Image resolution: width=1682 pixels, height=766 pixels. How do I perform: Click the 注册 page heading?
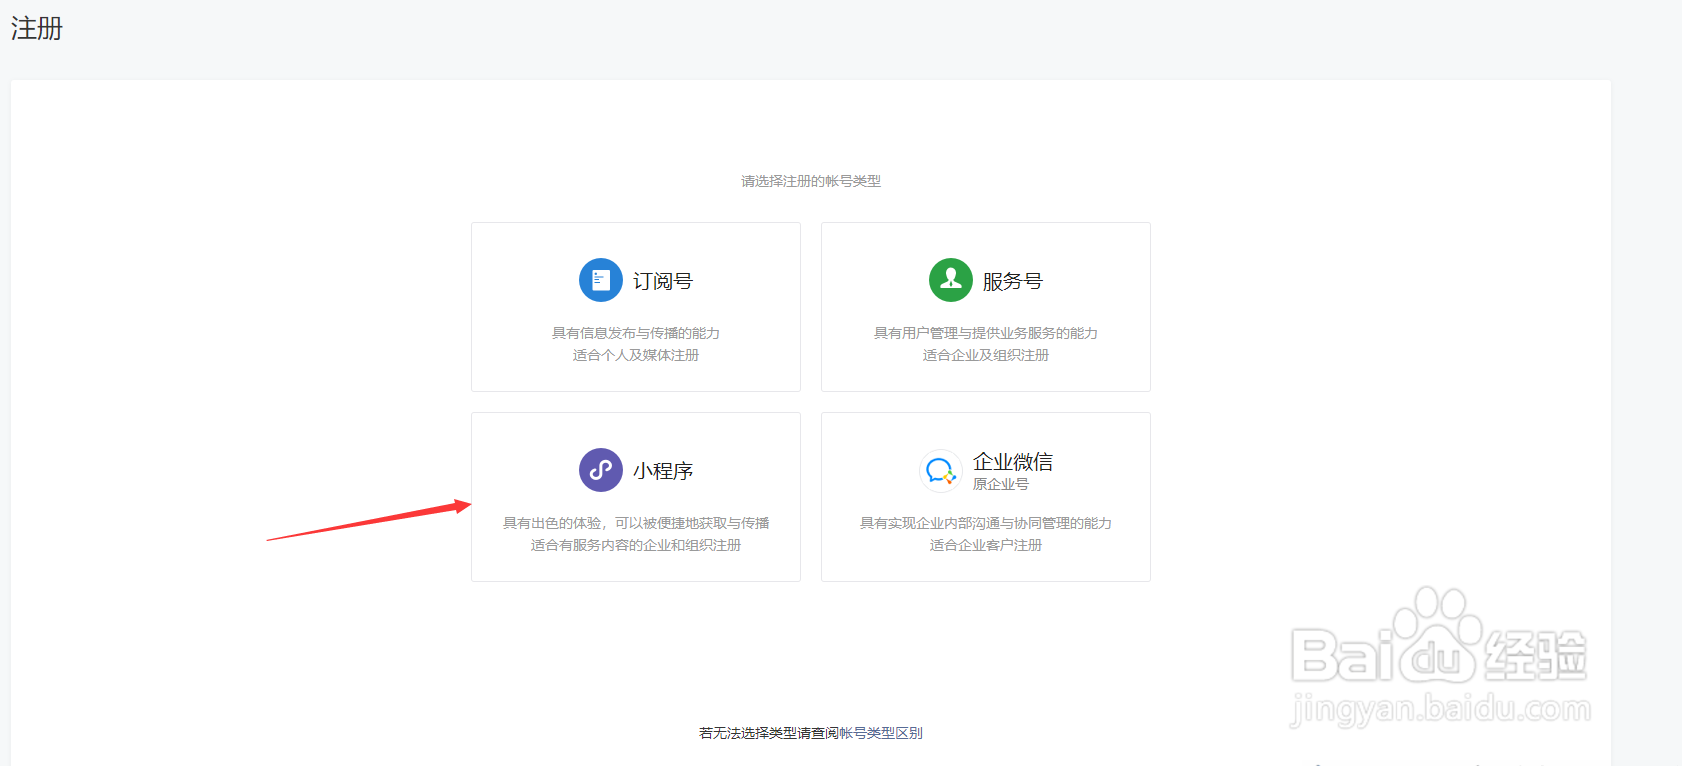point(37,28)
